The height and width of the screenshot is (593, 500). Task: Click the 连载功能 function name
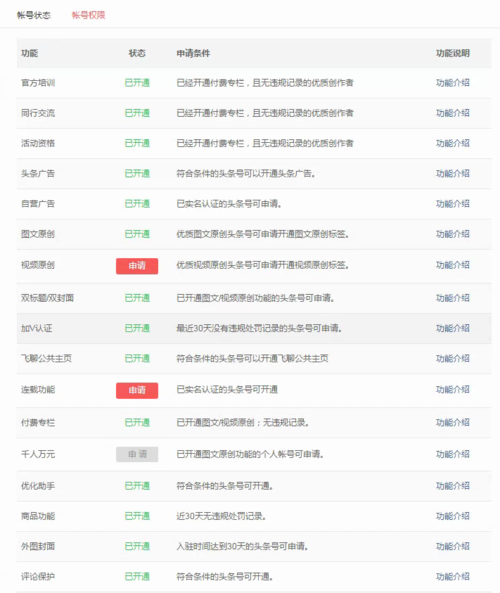(38, 390)
